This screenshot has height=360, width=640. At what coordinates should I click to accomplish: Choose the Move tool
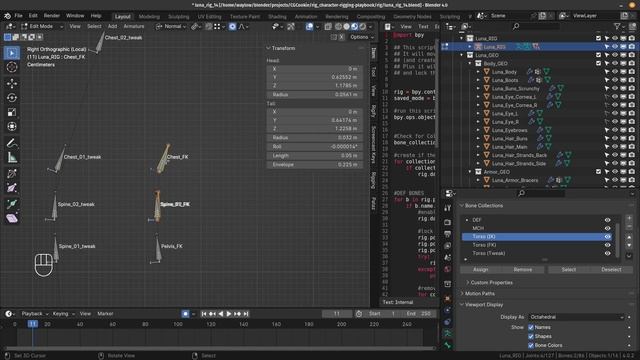point(12,83)
